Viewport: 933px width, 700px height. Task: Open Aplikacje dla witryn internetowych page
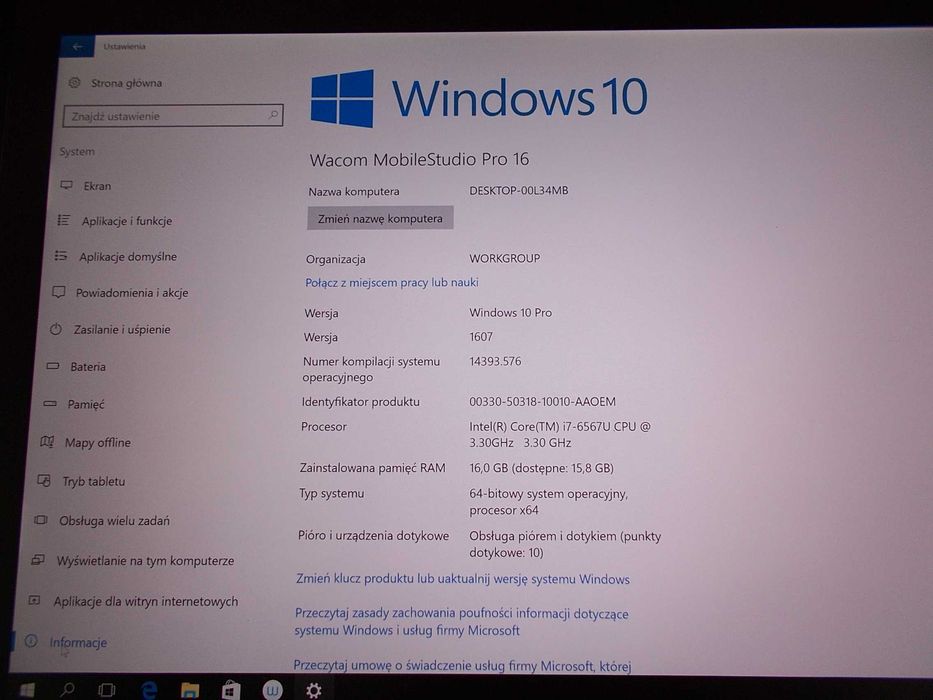pos(146,602)
